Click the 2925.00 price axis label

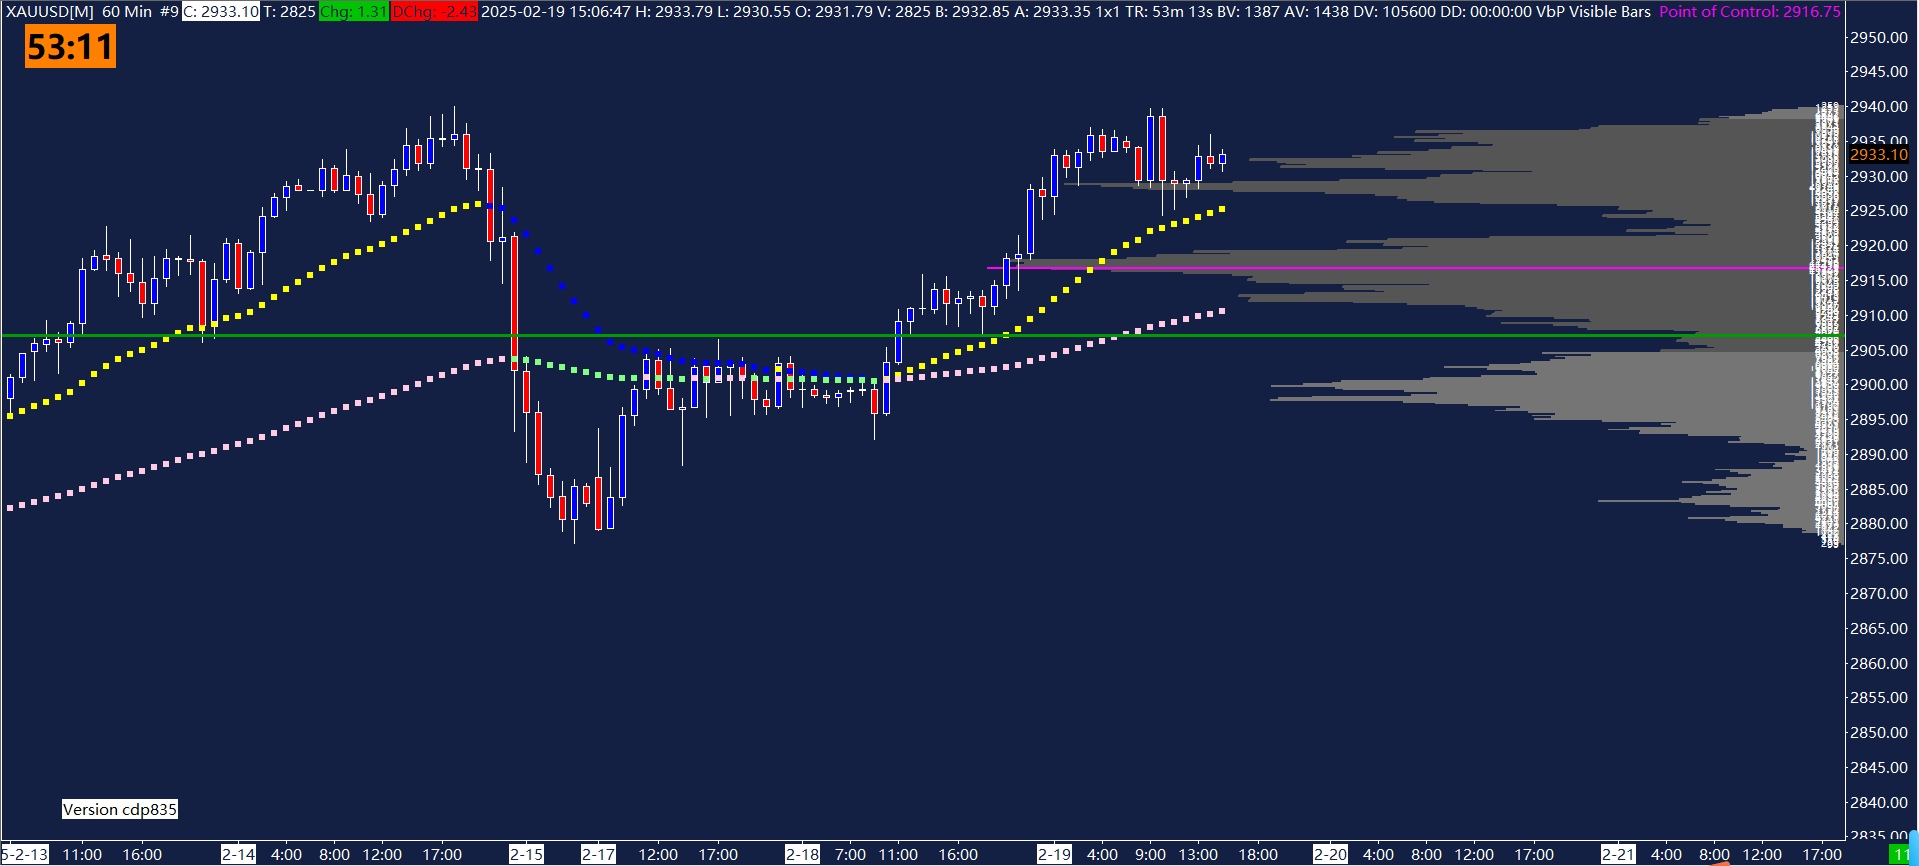click(x=1879, y=211)
